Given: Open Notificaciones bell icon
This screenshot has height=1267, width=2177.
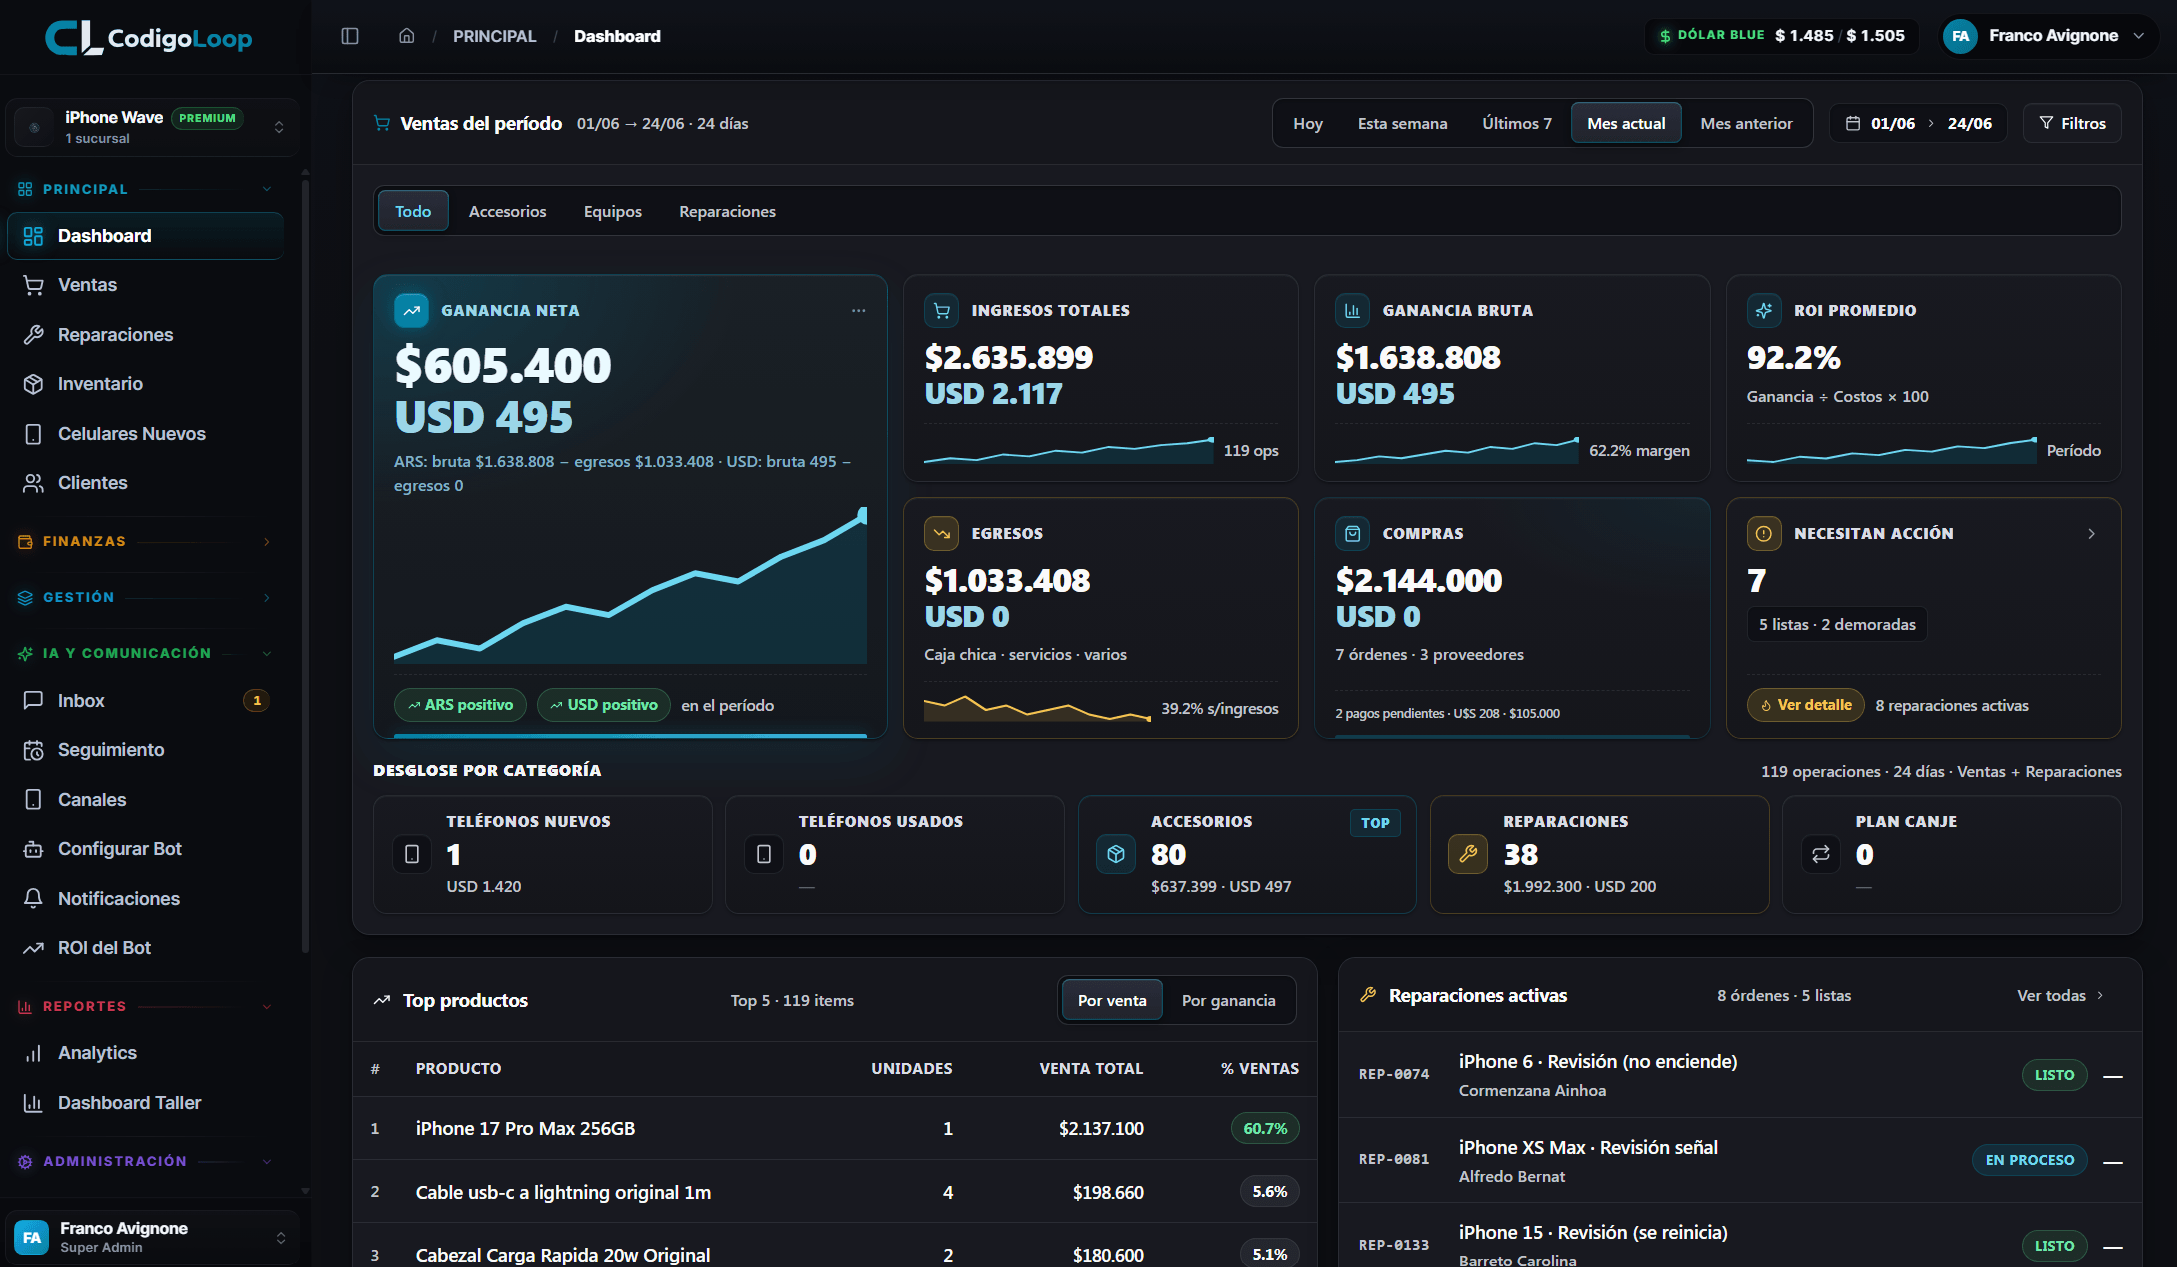Looking at the screenshot, I should click(33, 898).
